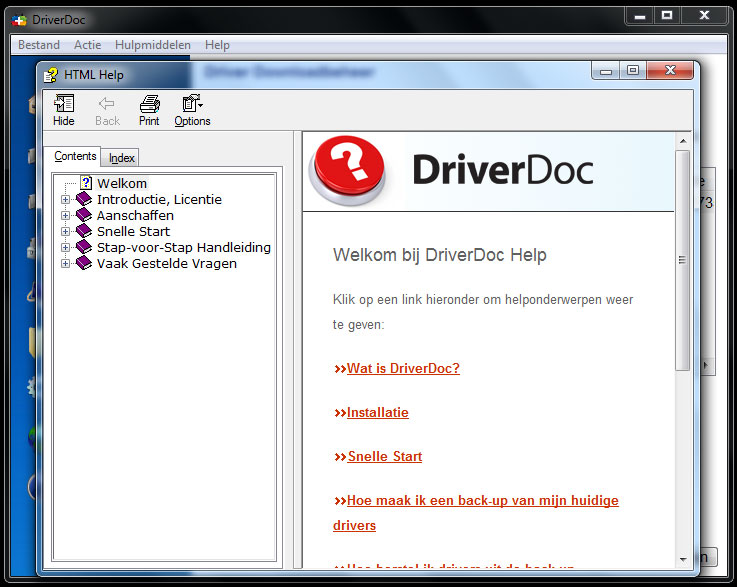This screenshot has width=737, height=587.
Task: Select Aanschaffen tree item
Action: tap(135, 215)
